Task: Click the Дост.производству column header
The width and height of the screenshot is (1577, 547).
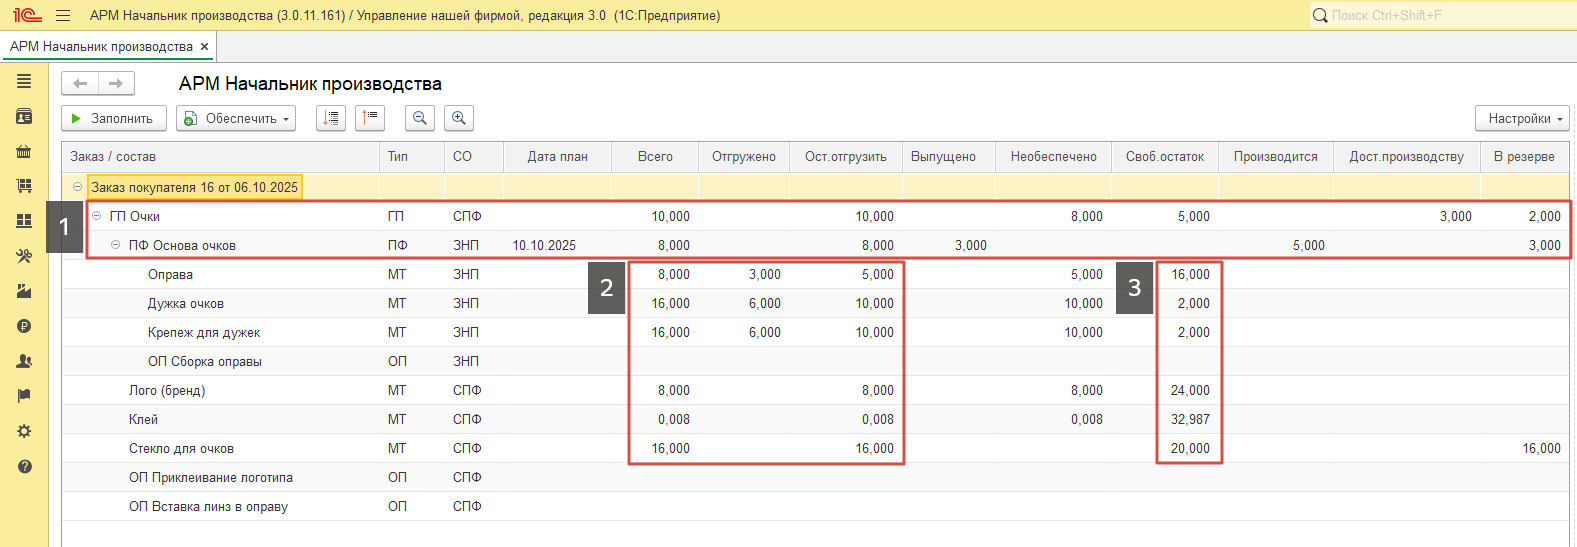Action: (1406, 156)
